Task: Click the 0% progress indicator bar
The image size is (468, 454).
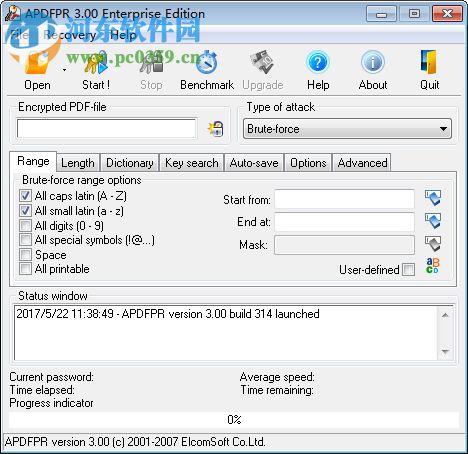Action: point(234,419)
